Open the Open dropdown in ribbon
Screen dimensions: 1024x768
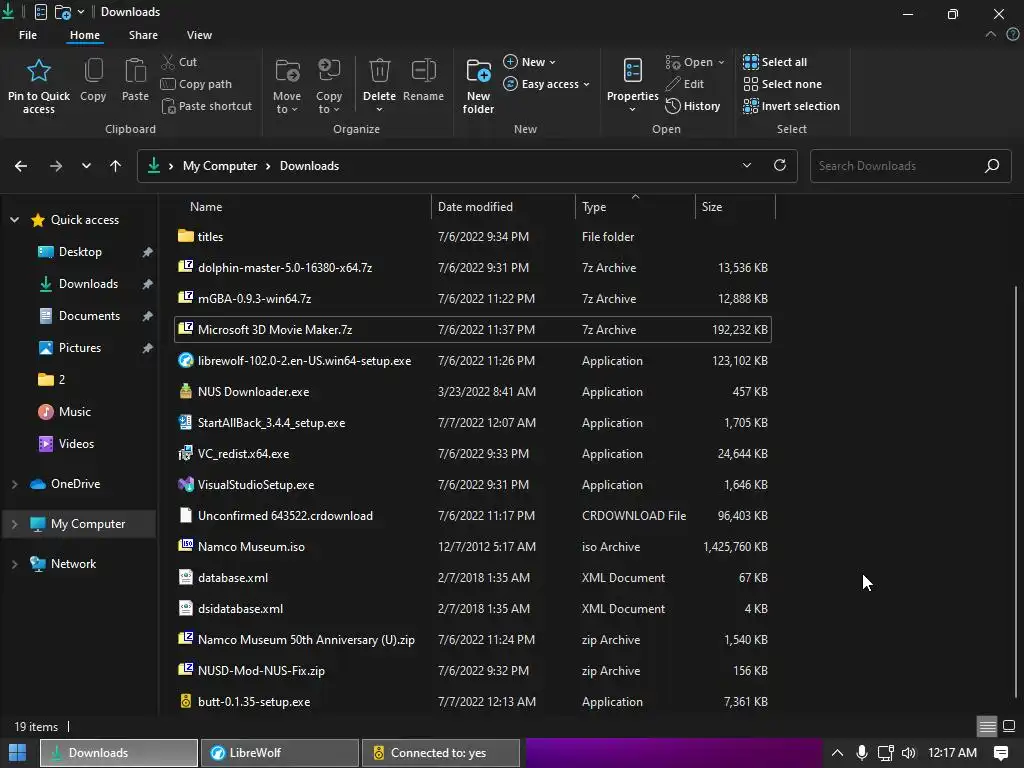(695, 62)
